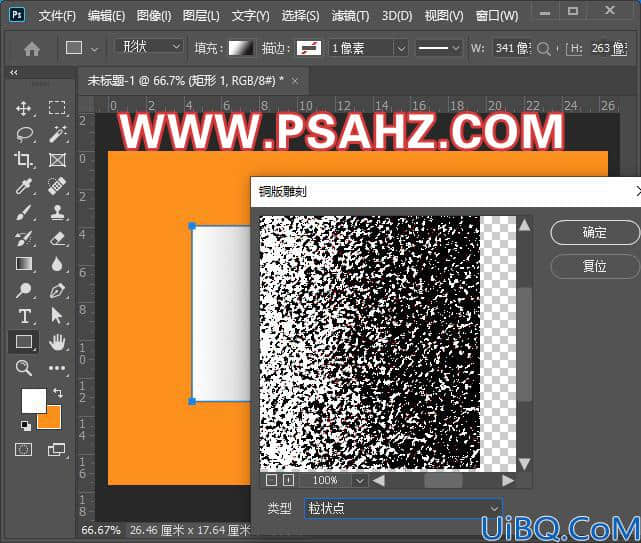Screen dimensions: 641x543
Task: Open the 3D(D) menu
Action: click(x=397, y=16)
